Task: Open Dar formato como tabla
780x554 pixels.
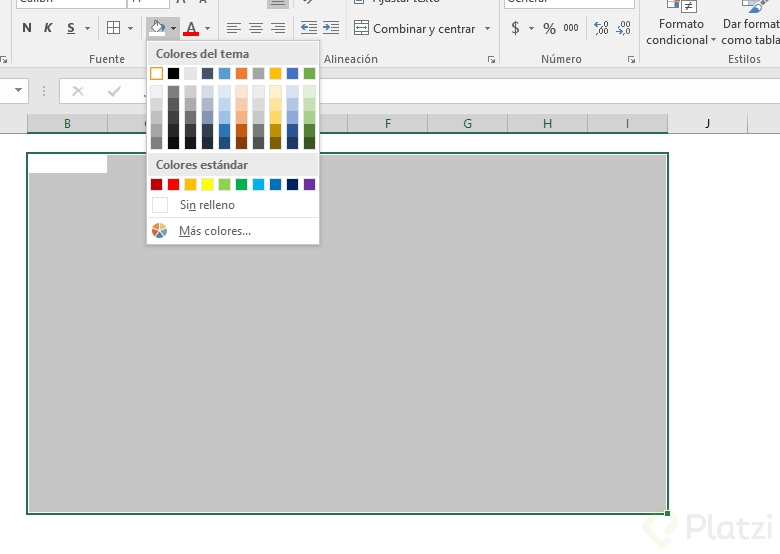Action: tap(751, 31)
